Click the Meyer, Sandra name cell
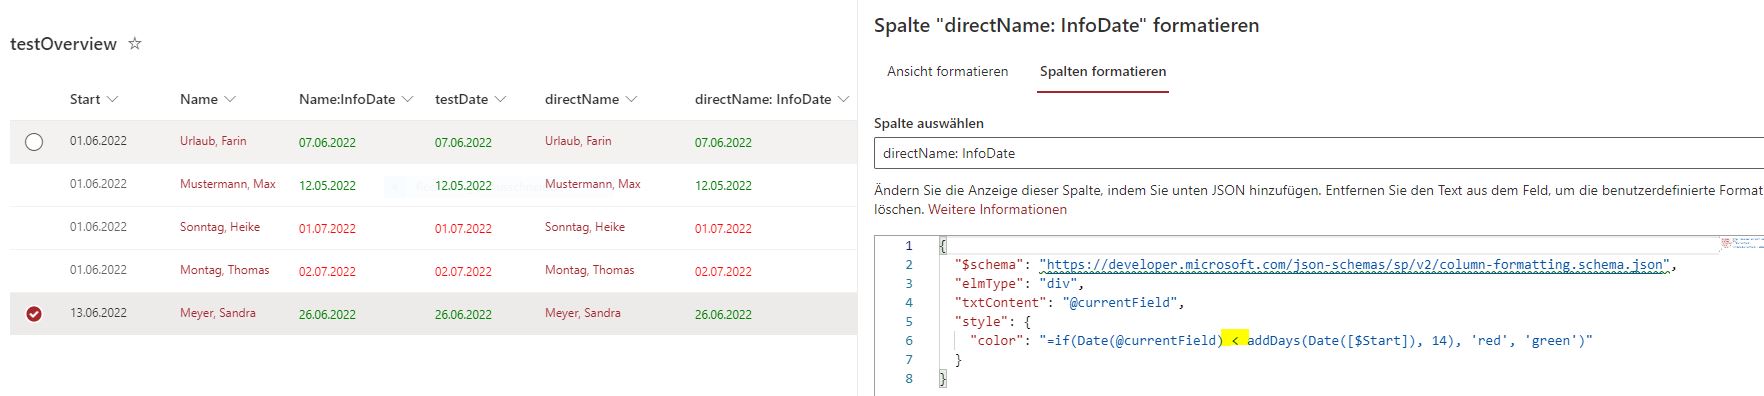Viewport: 1764px width, 396px height. click(x=217, y=313)
